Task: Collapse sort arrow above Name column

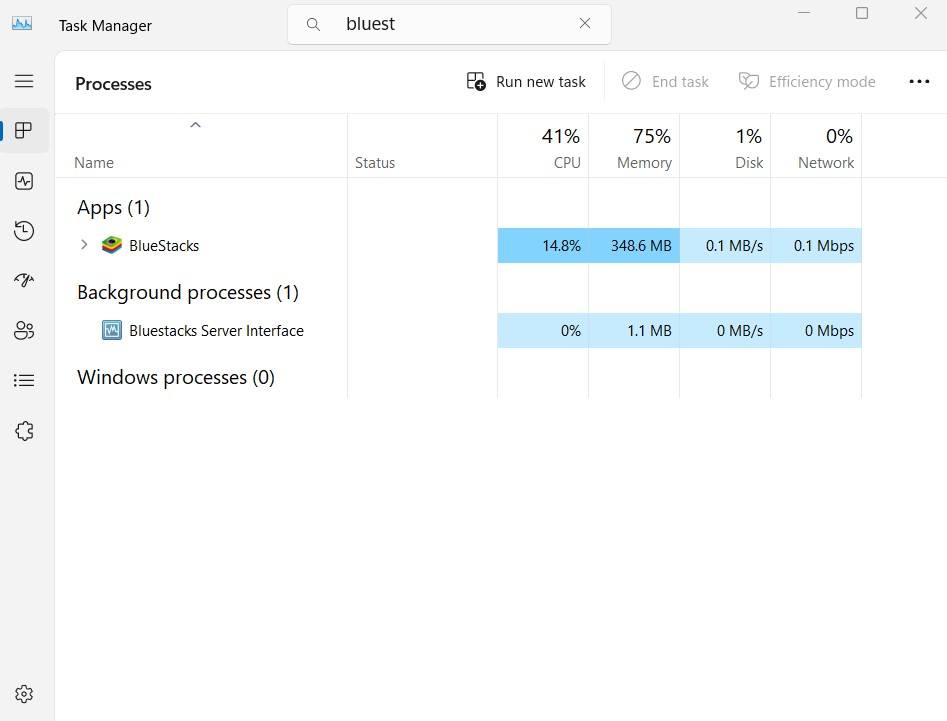Action: (196, 125)
